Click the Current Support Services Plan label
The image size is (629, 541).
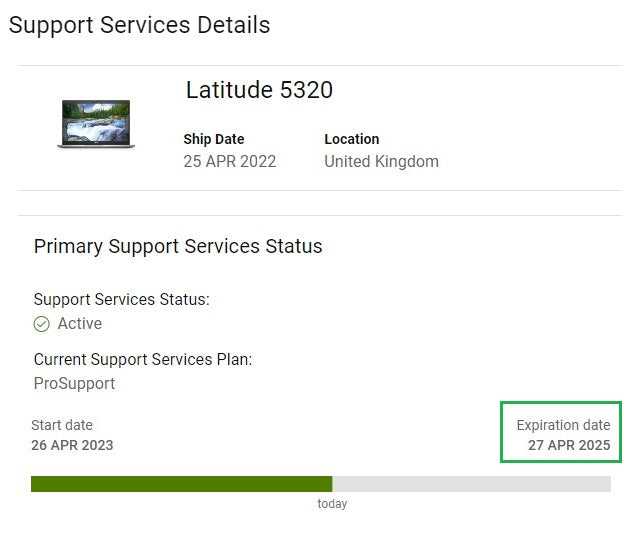coord(142,359)
